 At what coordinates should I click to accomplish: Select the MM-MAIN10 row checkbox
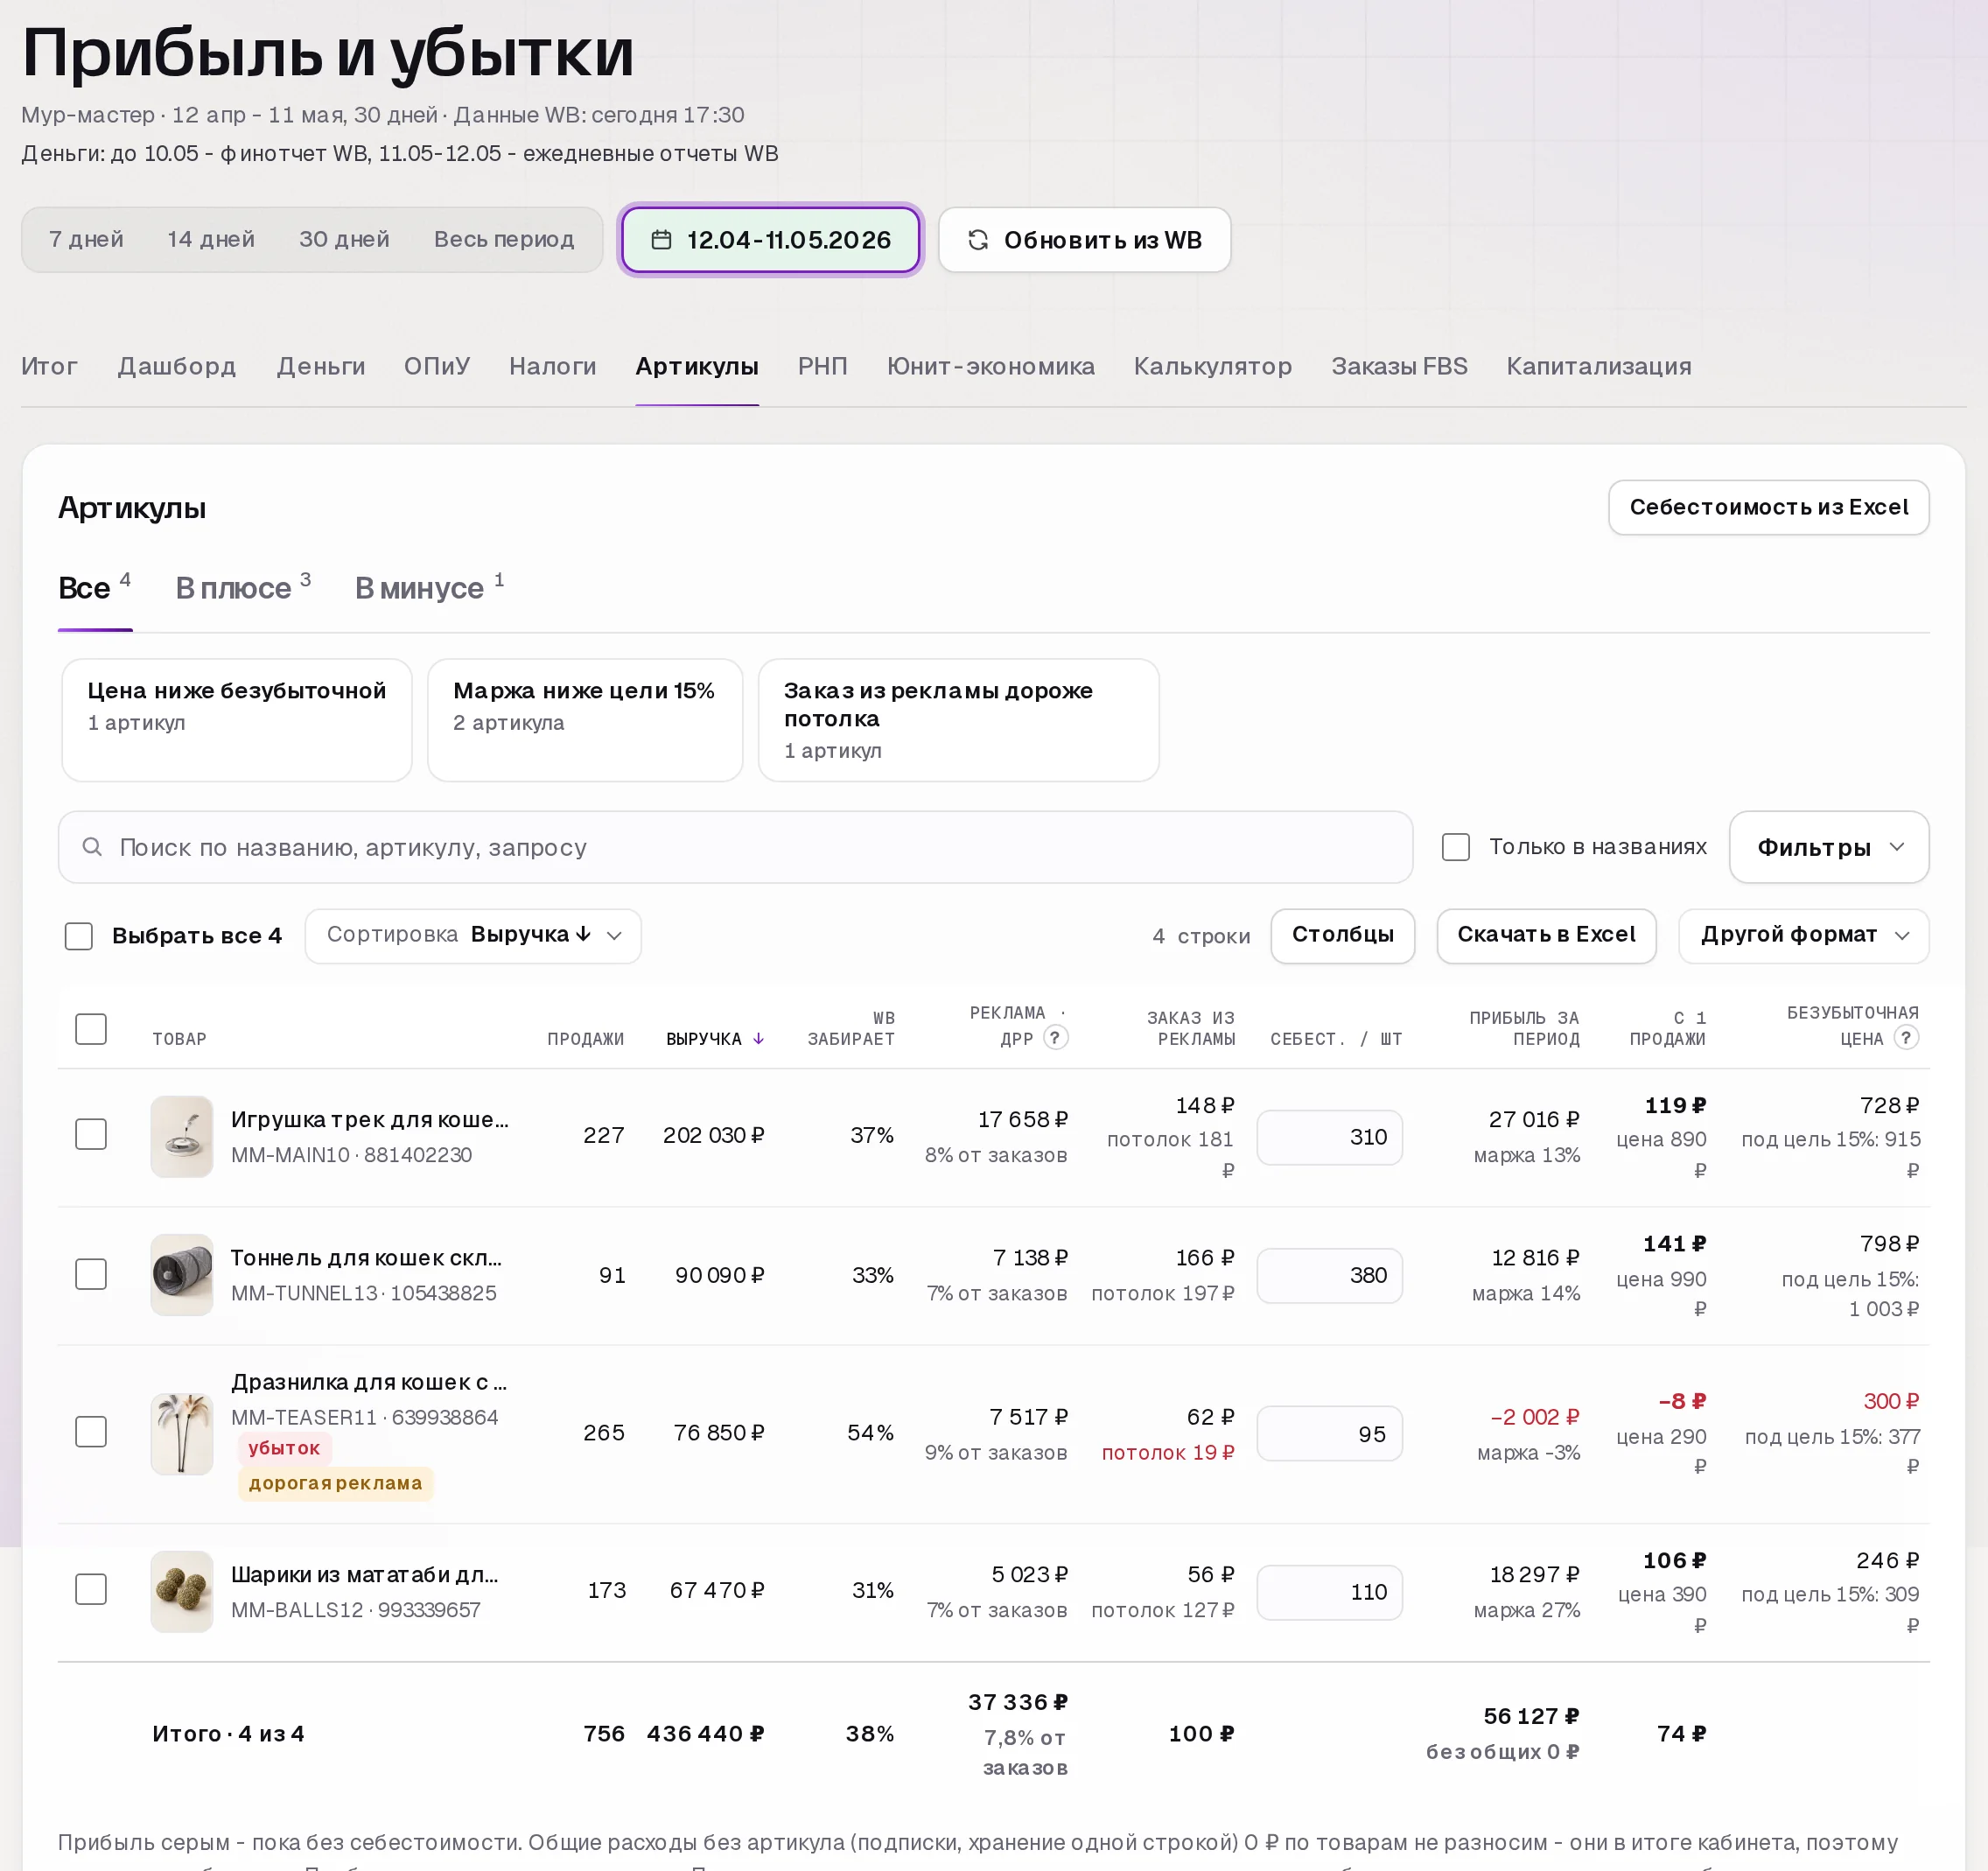pos(91,1134)
